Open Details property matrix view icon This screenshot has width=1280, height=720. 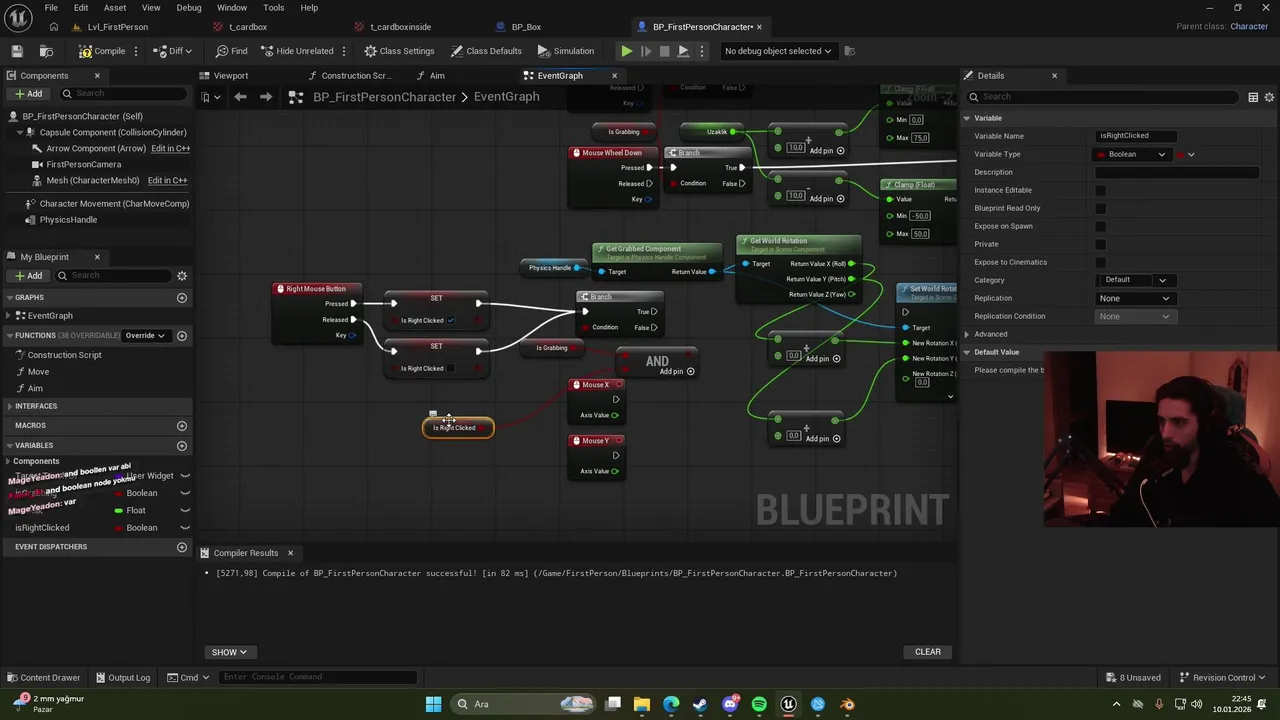pyautogui.click(x=1253, y=97)
